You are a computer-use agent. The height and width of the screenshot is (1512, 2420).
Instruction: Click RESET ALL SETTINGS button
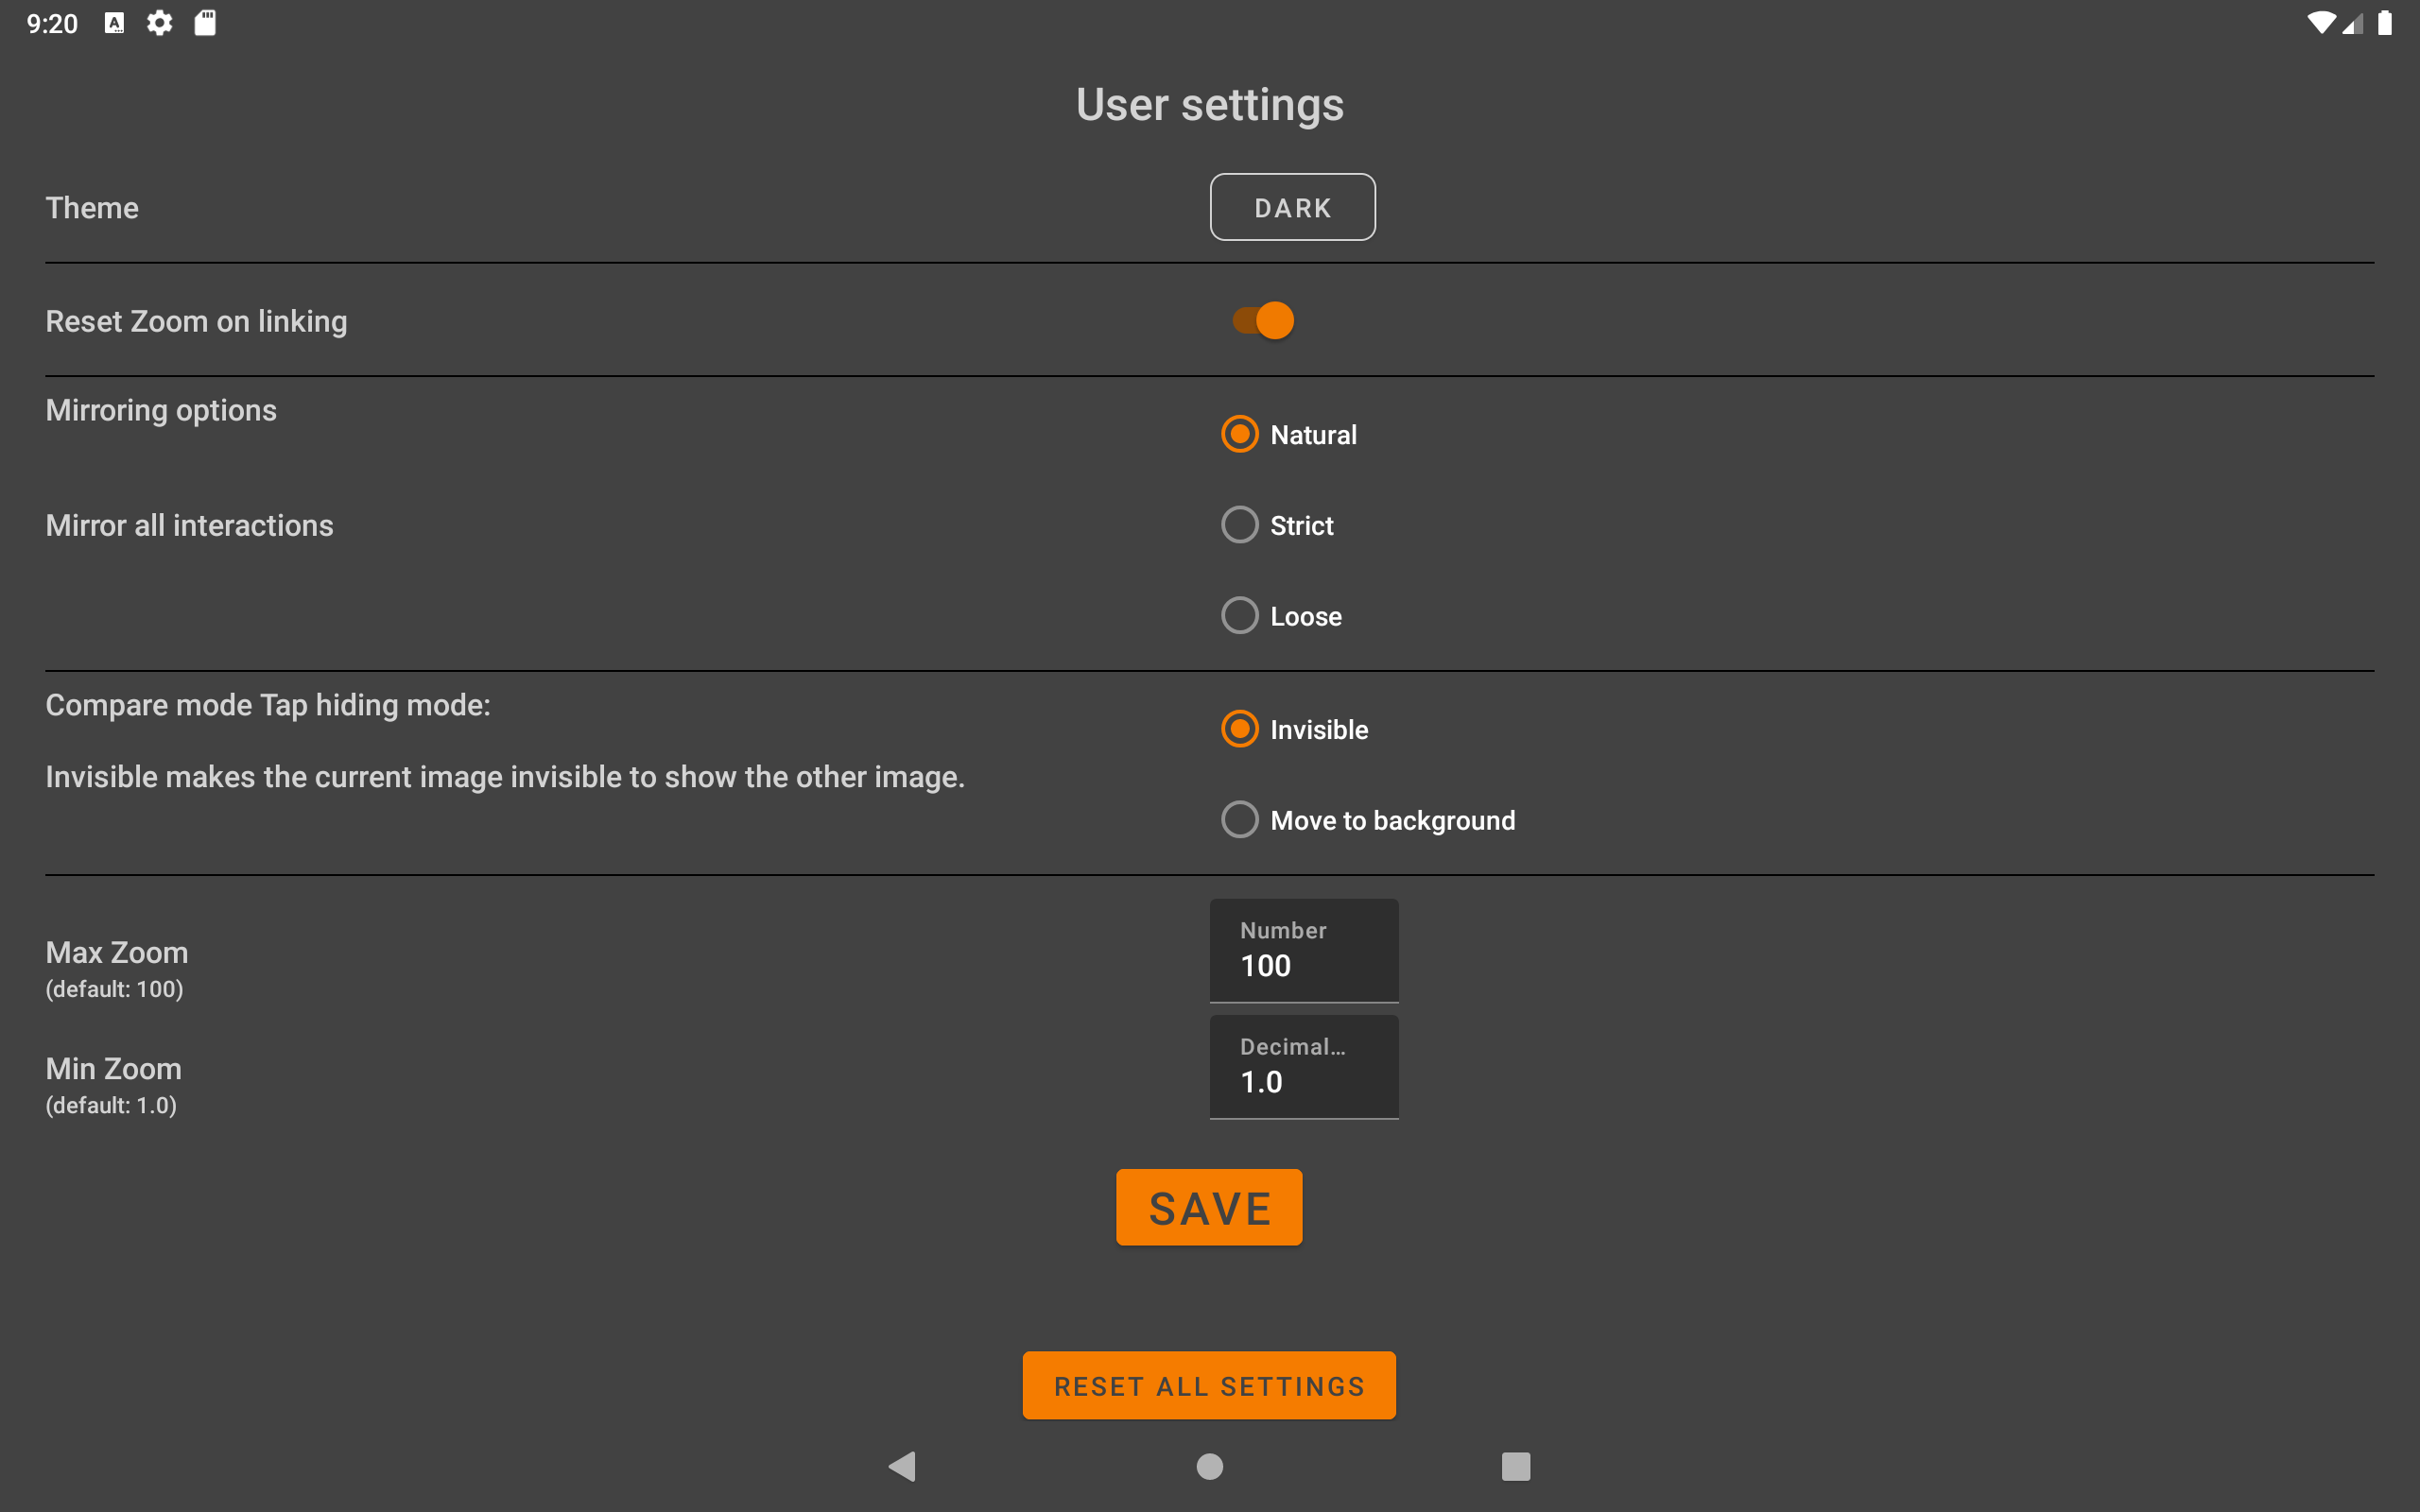pos(1209,1386)
